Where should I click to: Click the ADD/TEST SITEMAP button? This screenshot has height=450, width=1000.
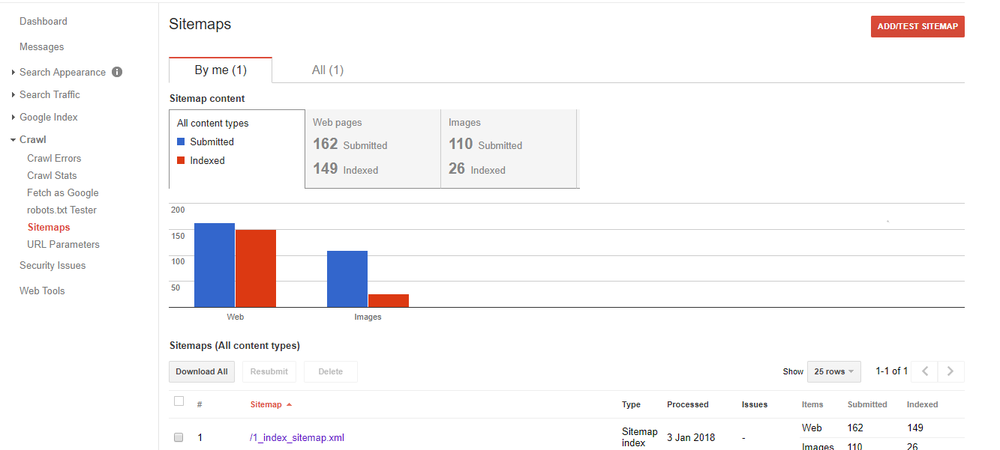click(918, 27)
